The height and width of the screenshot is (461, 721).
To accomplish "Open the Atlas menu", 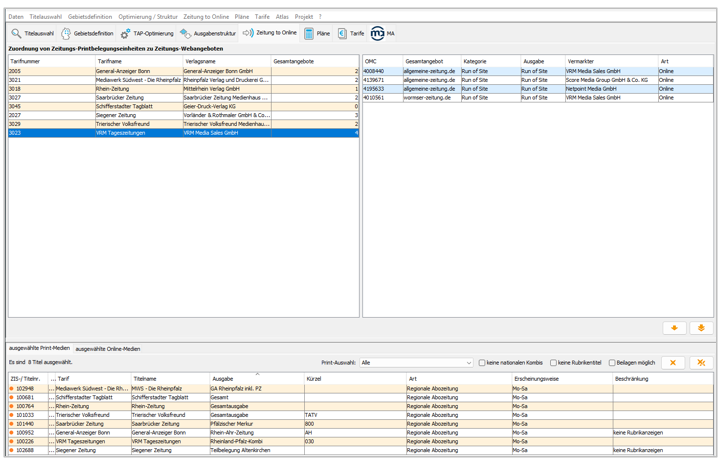I will pos(282,17).
